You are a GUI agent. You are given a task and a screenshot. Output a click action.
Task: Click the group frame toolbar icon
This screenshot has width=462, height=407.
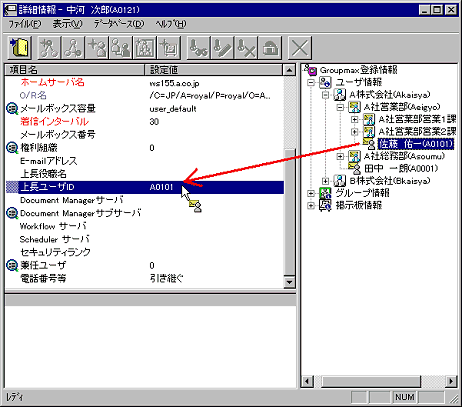coord(145,48)
